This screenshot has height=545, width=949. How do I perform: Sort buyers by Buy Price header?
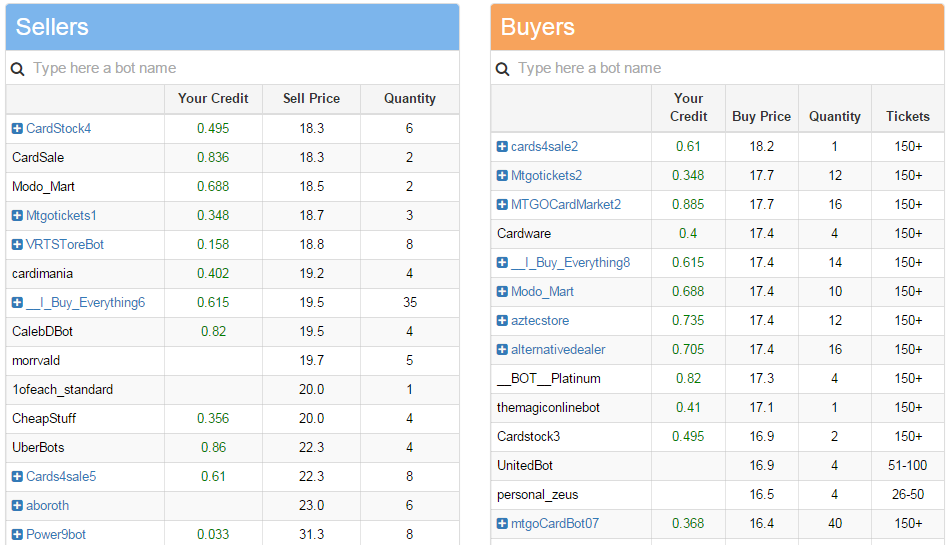(x=761, y=116)
